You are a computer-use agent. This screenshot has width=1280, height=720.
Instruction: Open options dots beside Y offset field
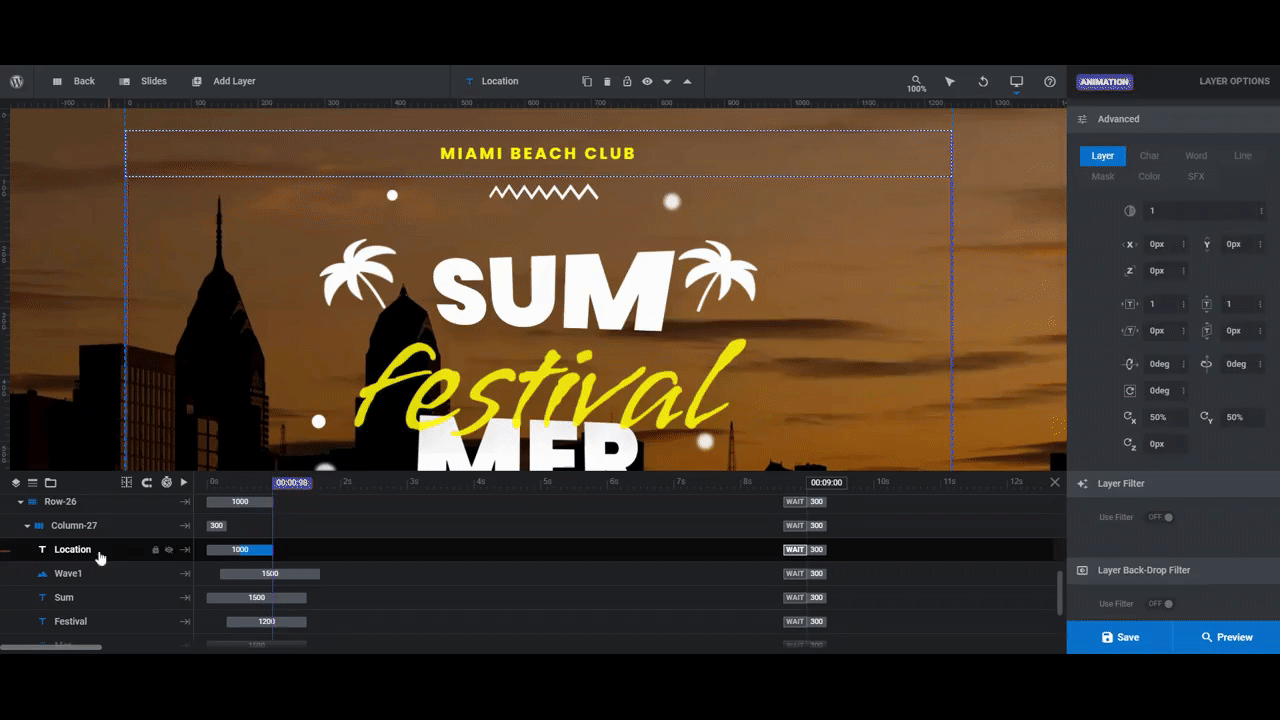(x=1261, y=244)
